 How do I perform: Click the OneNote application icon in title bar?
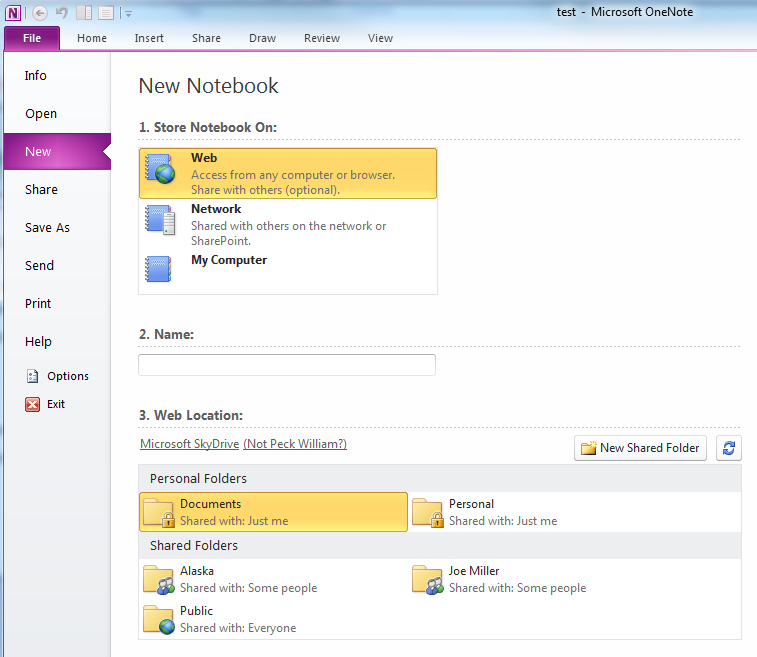point(13,13)
